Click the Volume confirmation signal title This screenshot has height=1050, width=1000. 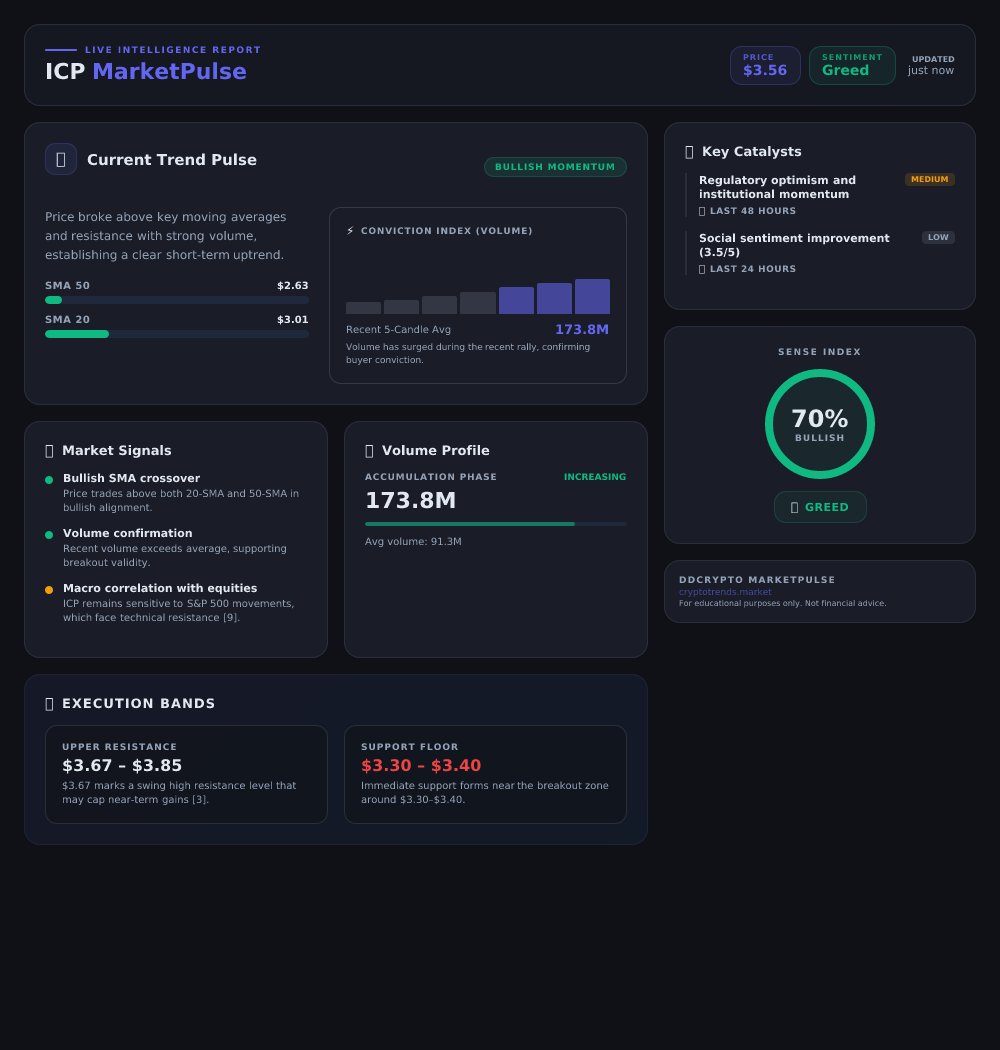(127, 533)
